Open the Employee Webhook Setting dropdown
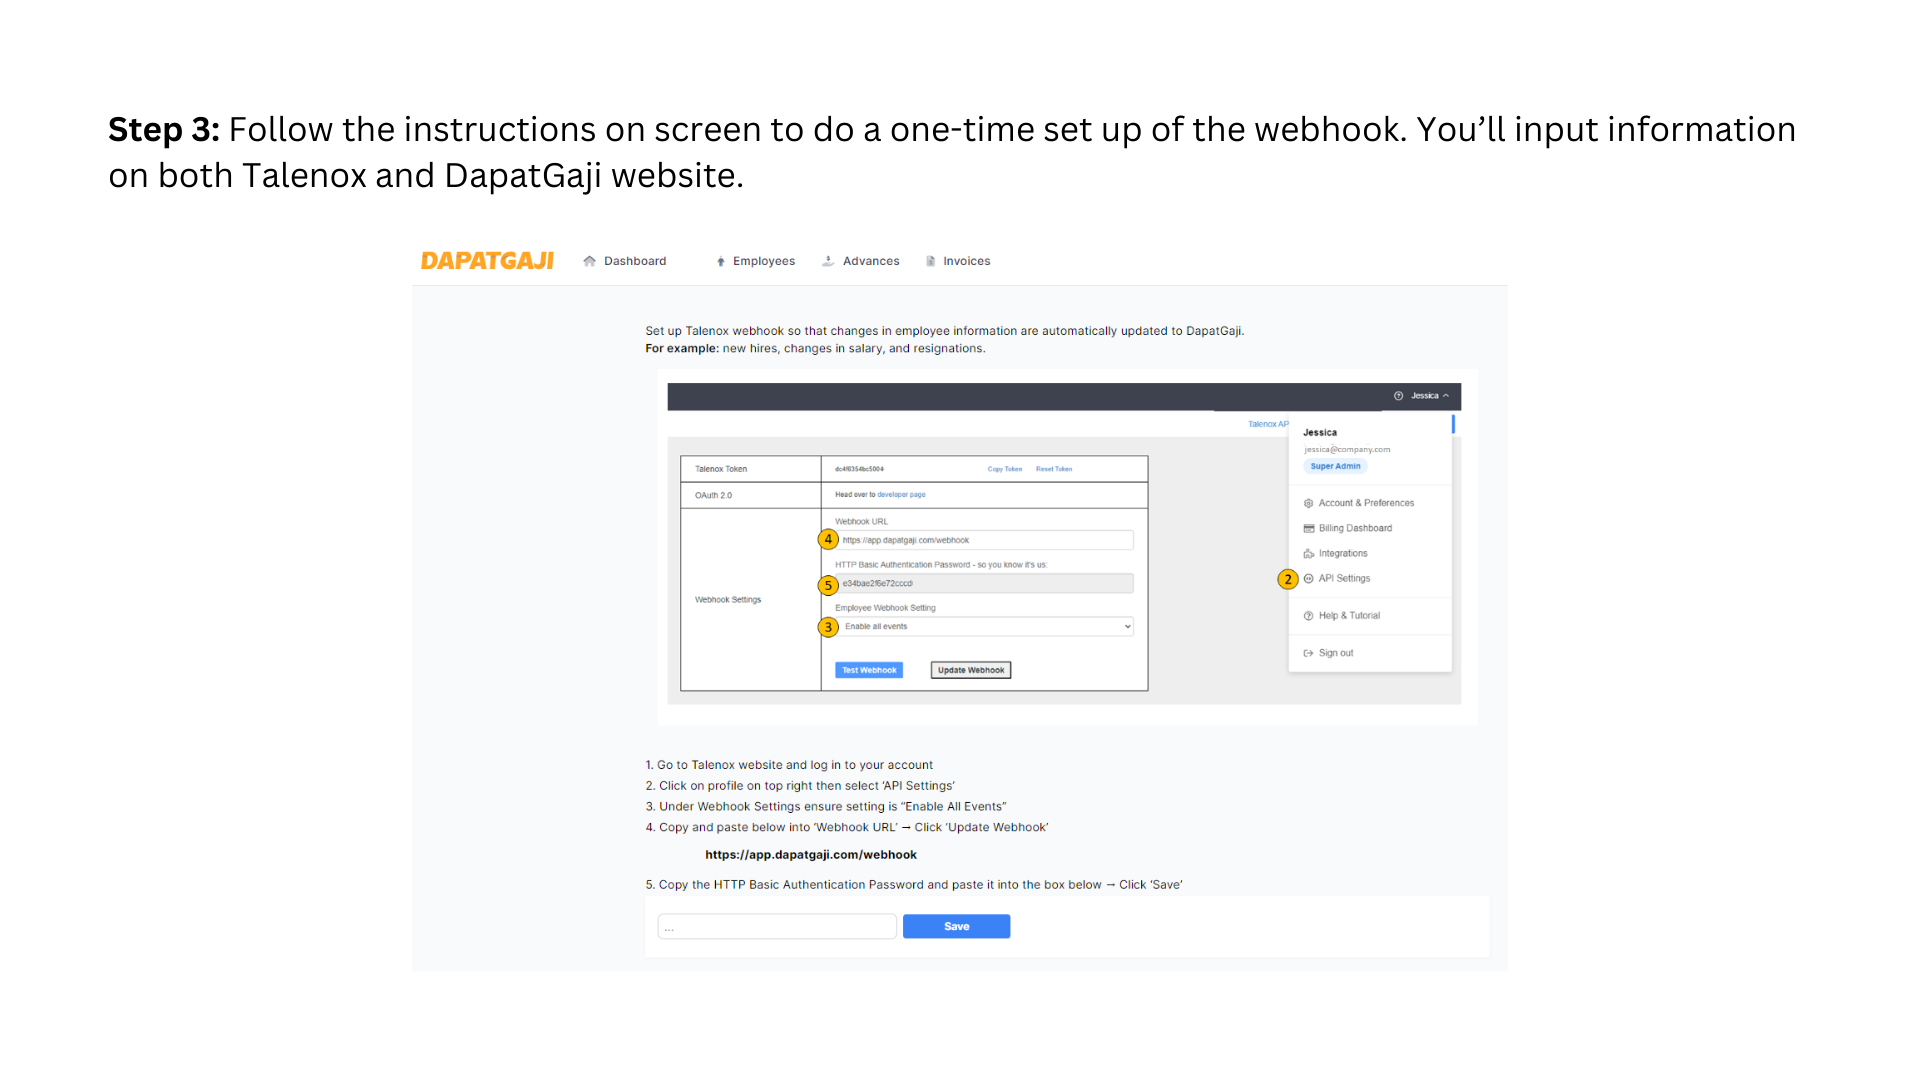1920x1080 pixels. pyautogui.click(x=1127, y=627)
